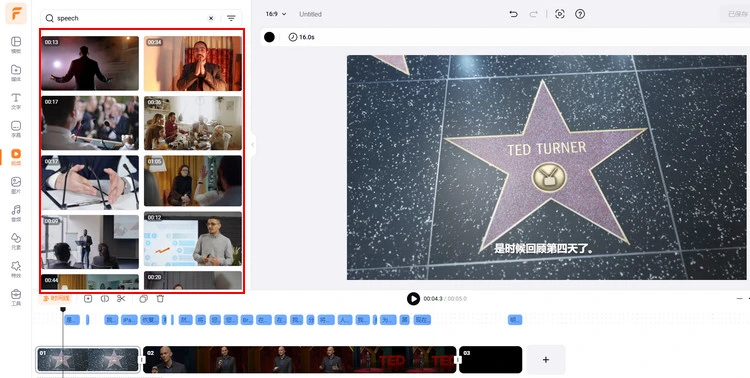The image size is (750, 378).
Task: Delete the selected scene with trash icon
Action: [x=160, y=299]
